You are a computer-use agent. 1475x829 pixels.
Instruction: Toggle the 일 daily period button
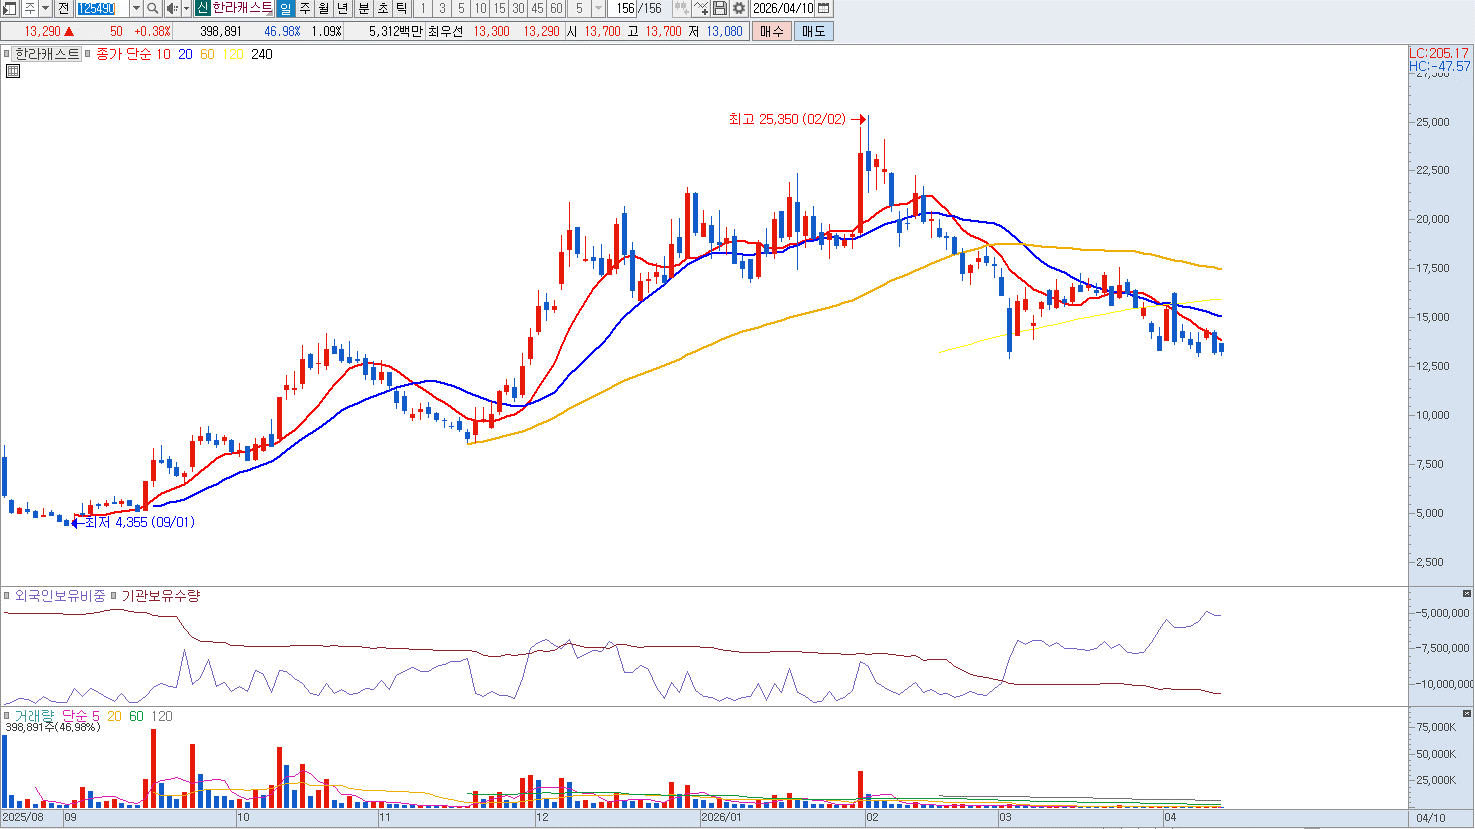(x=285, y=8)
